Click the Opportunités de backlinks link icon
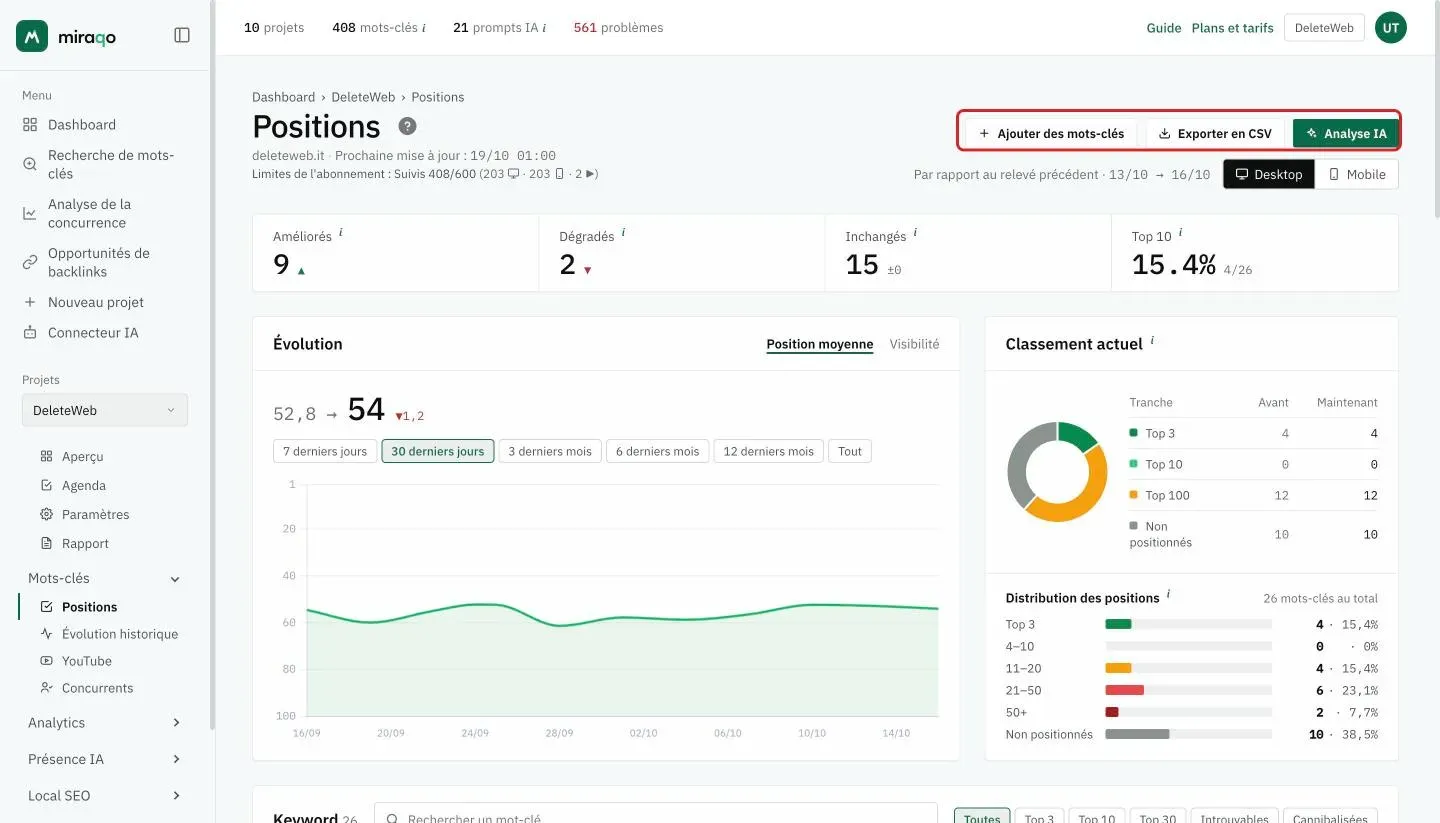The width and height of the screenshot is (1440, 823). [30, 262]
